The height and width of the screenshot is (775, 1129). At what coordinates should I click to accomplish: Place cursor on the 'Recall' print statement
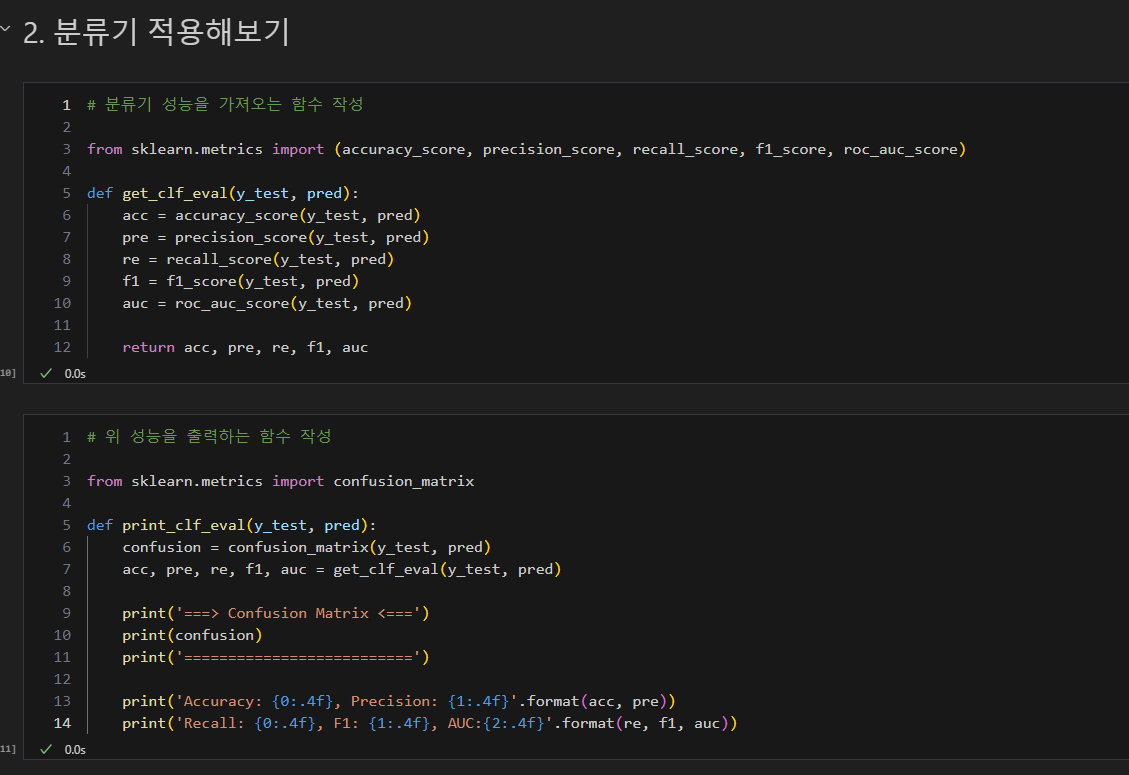tap(430, 723)
